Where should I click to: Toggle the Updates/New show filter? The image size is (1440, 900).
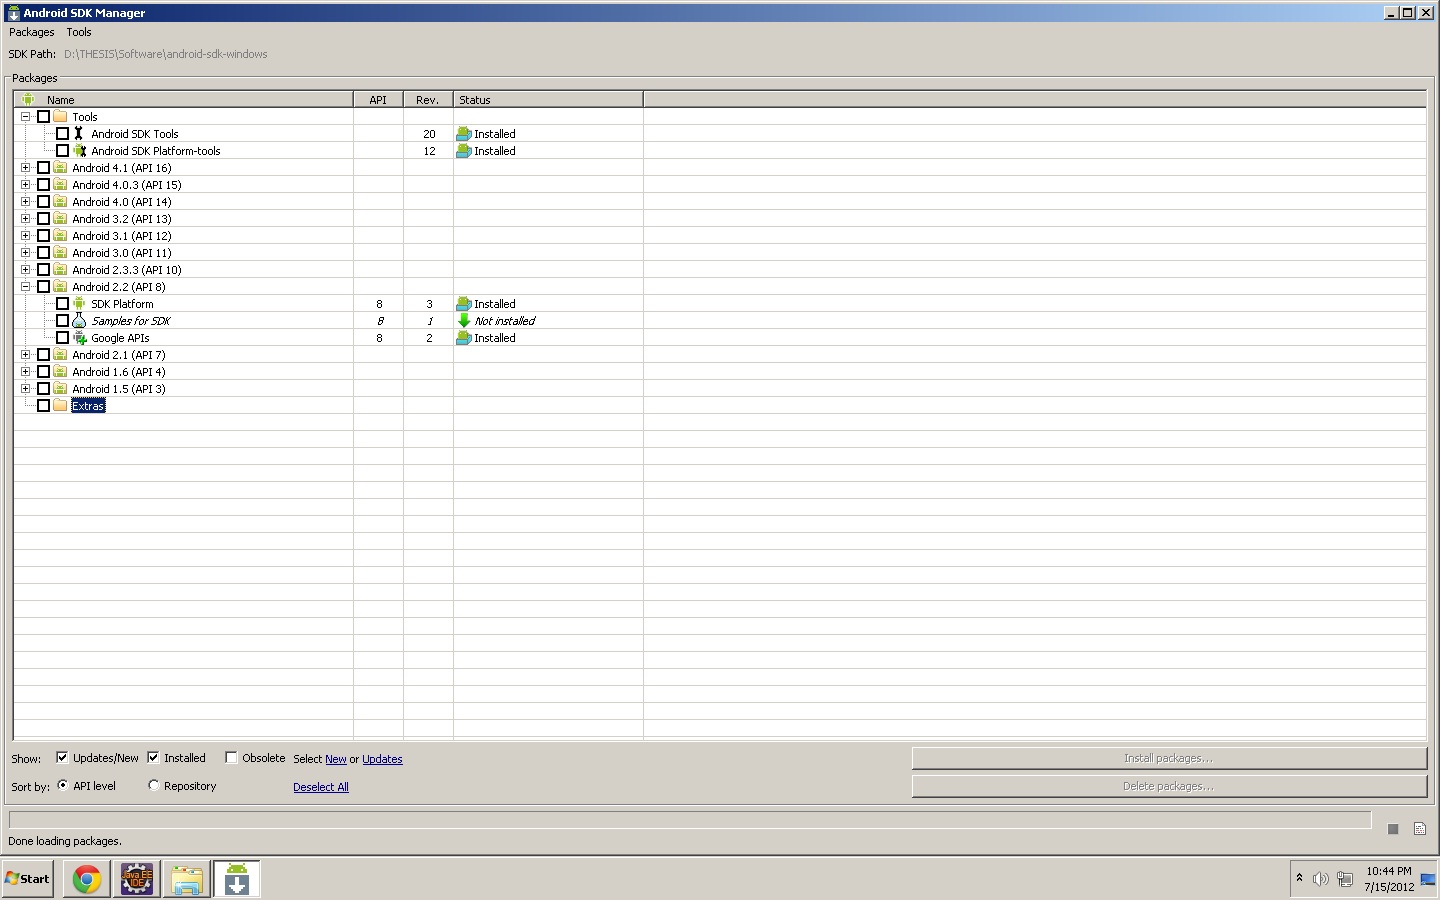pos(62,757)
